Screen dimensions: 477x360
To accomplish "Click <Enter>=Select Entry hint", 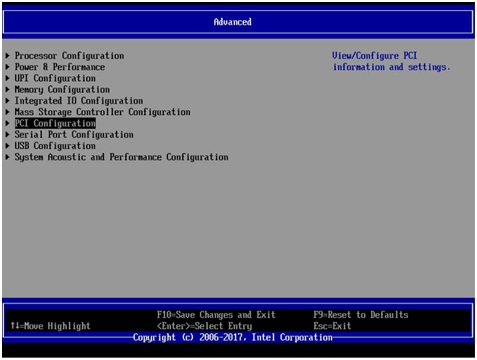I will [204, 326].
